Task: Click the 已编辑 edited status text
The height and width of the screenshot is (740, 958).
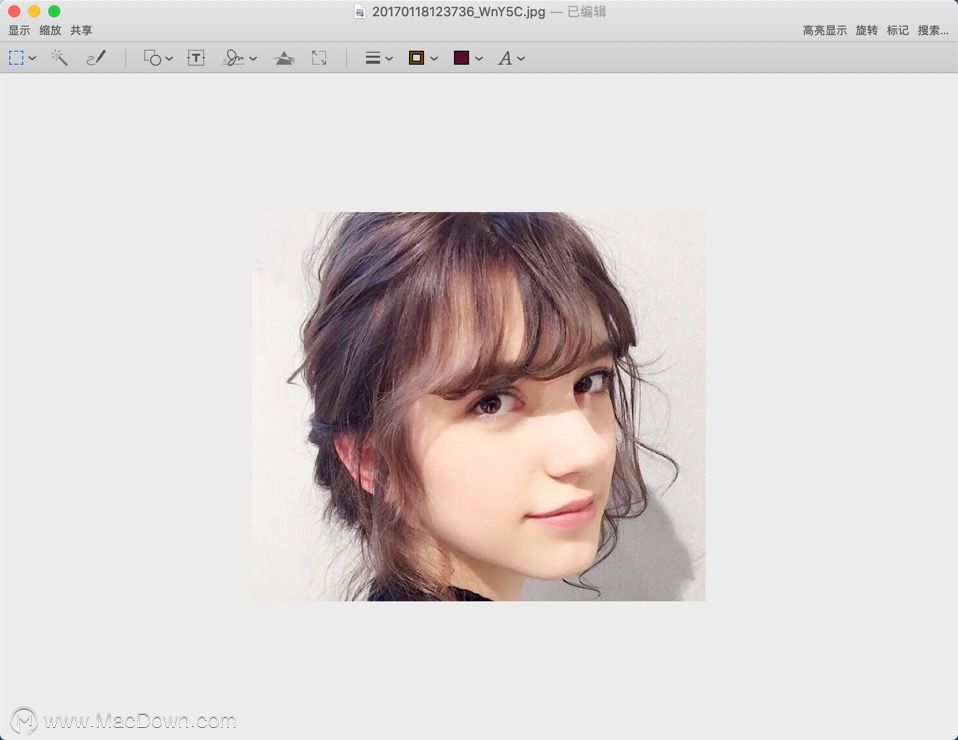Action: click(x=587, y=12)
